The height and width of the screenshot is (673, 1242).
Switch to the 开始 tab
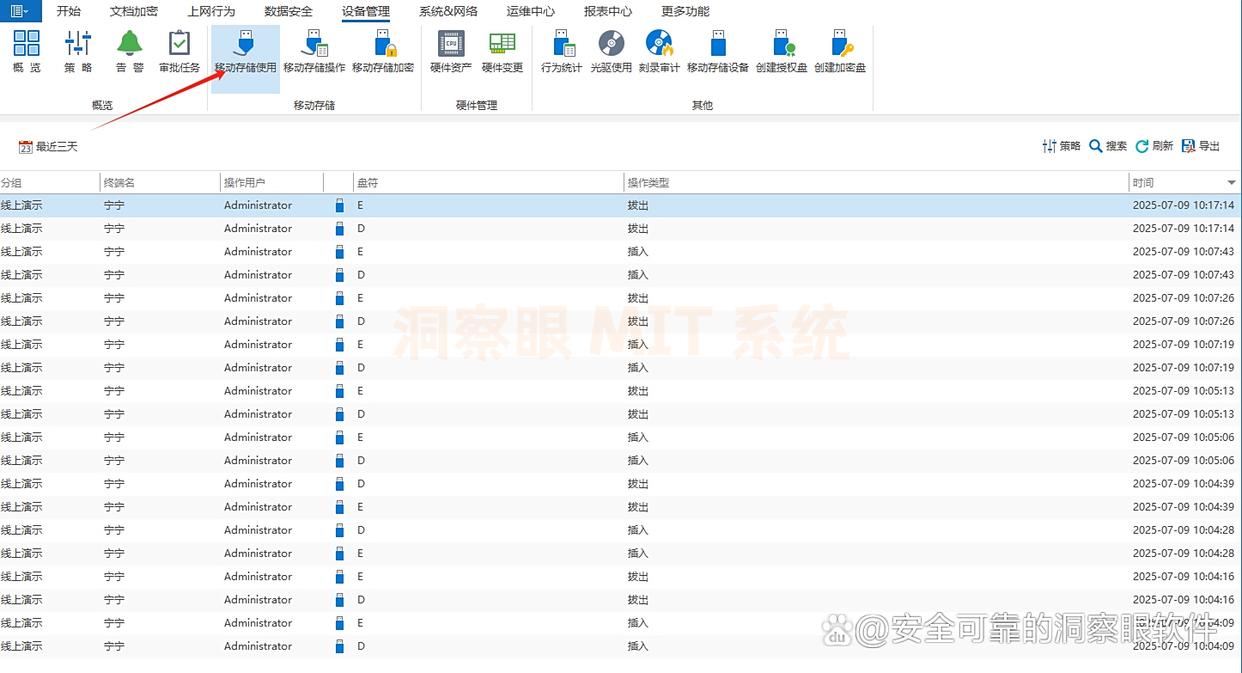(x=69, y=12)
